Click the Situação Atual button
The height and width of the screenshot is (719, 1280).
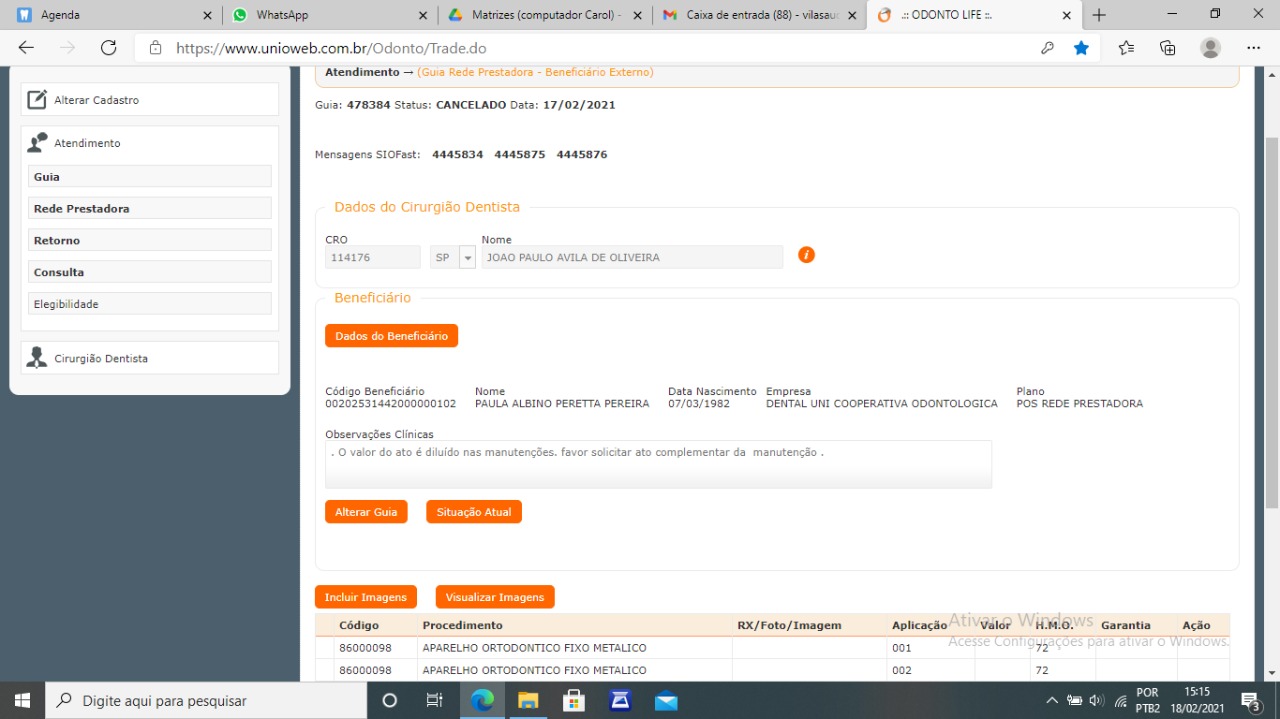[x=474, y=512]
